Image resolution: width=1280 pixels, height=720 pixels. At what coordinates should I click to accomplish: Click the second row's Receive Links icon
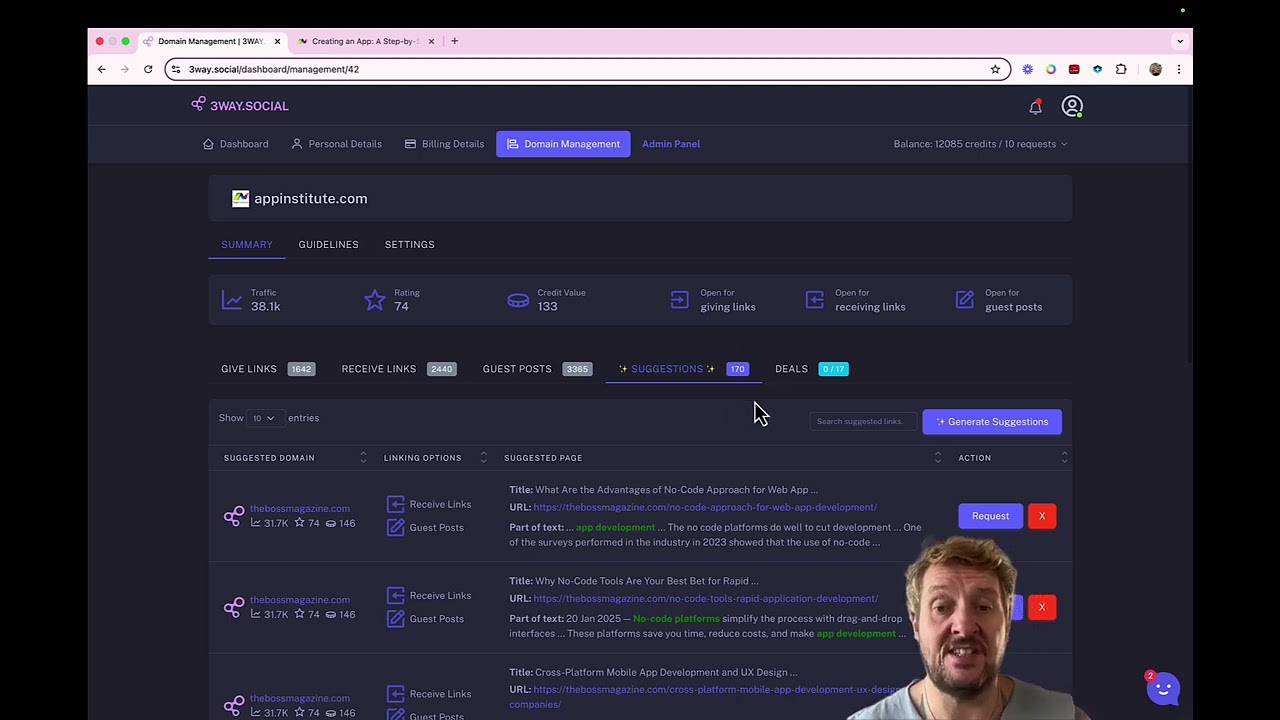click(x=395, y=595)
